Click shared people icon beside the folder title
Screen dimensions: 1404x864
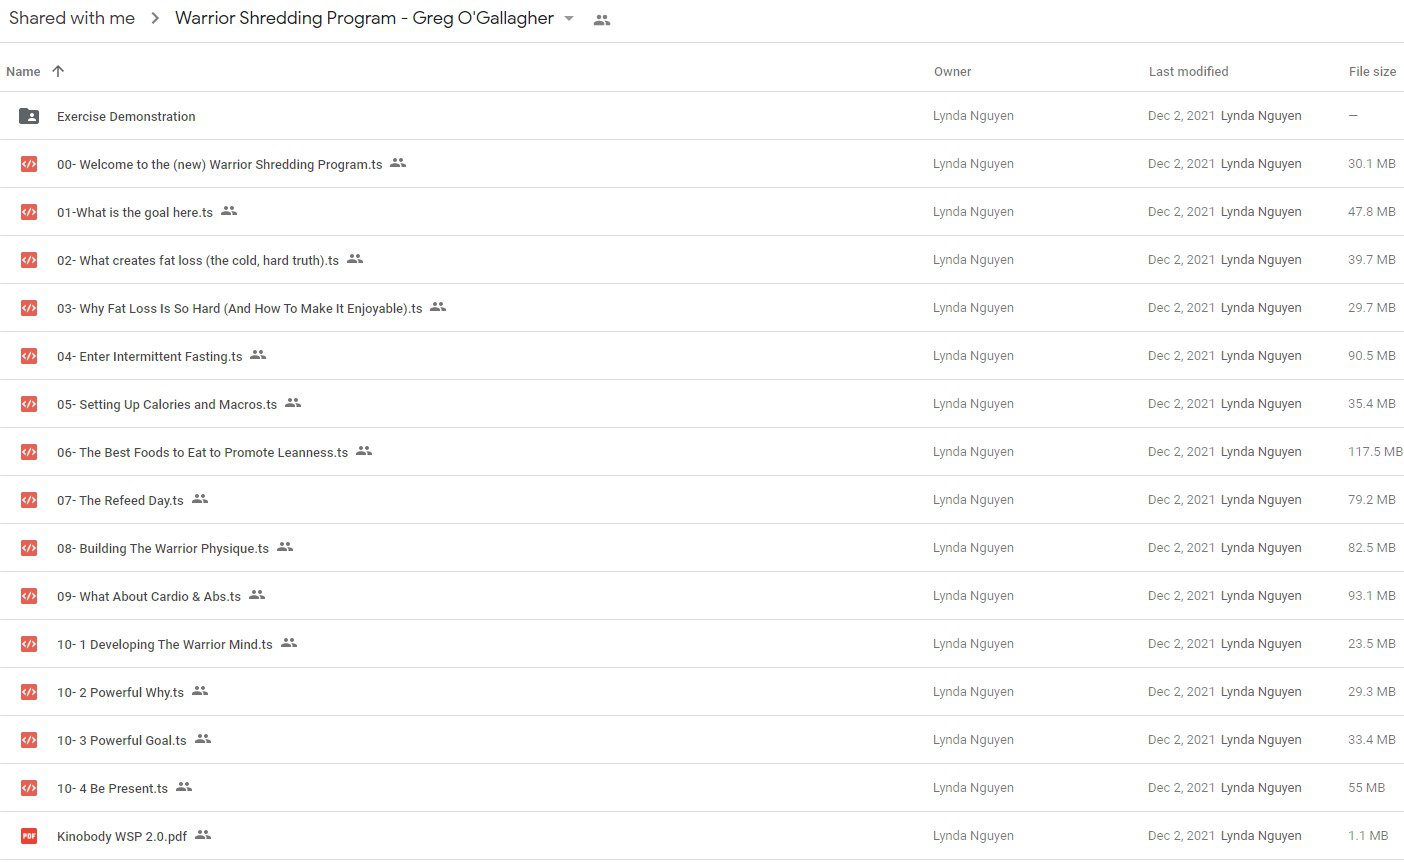point(601,19)
